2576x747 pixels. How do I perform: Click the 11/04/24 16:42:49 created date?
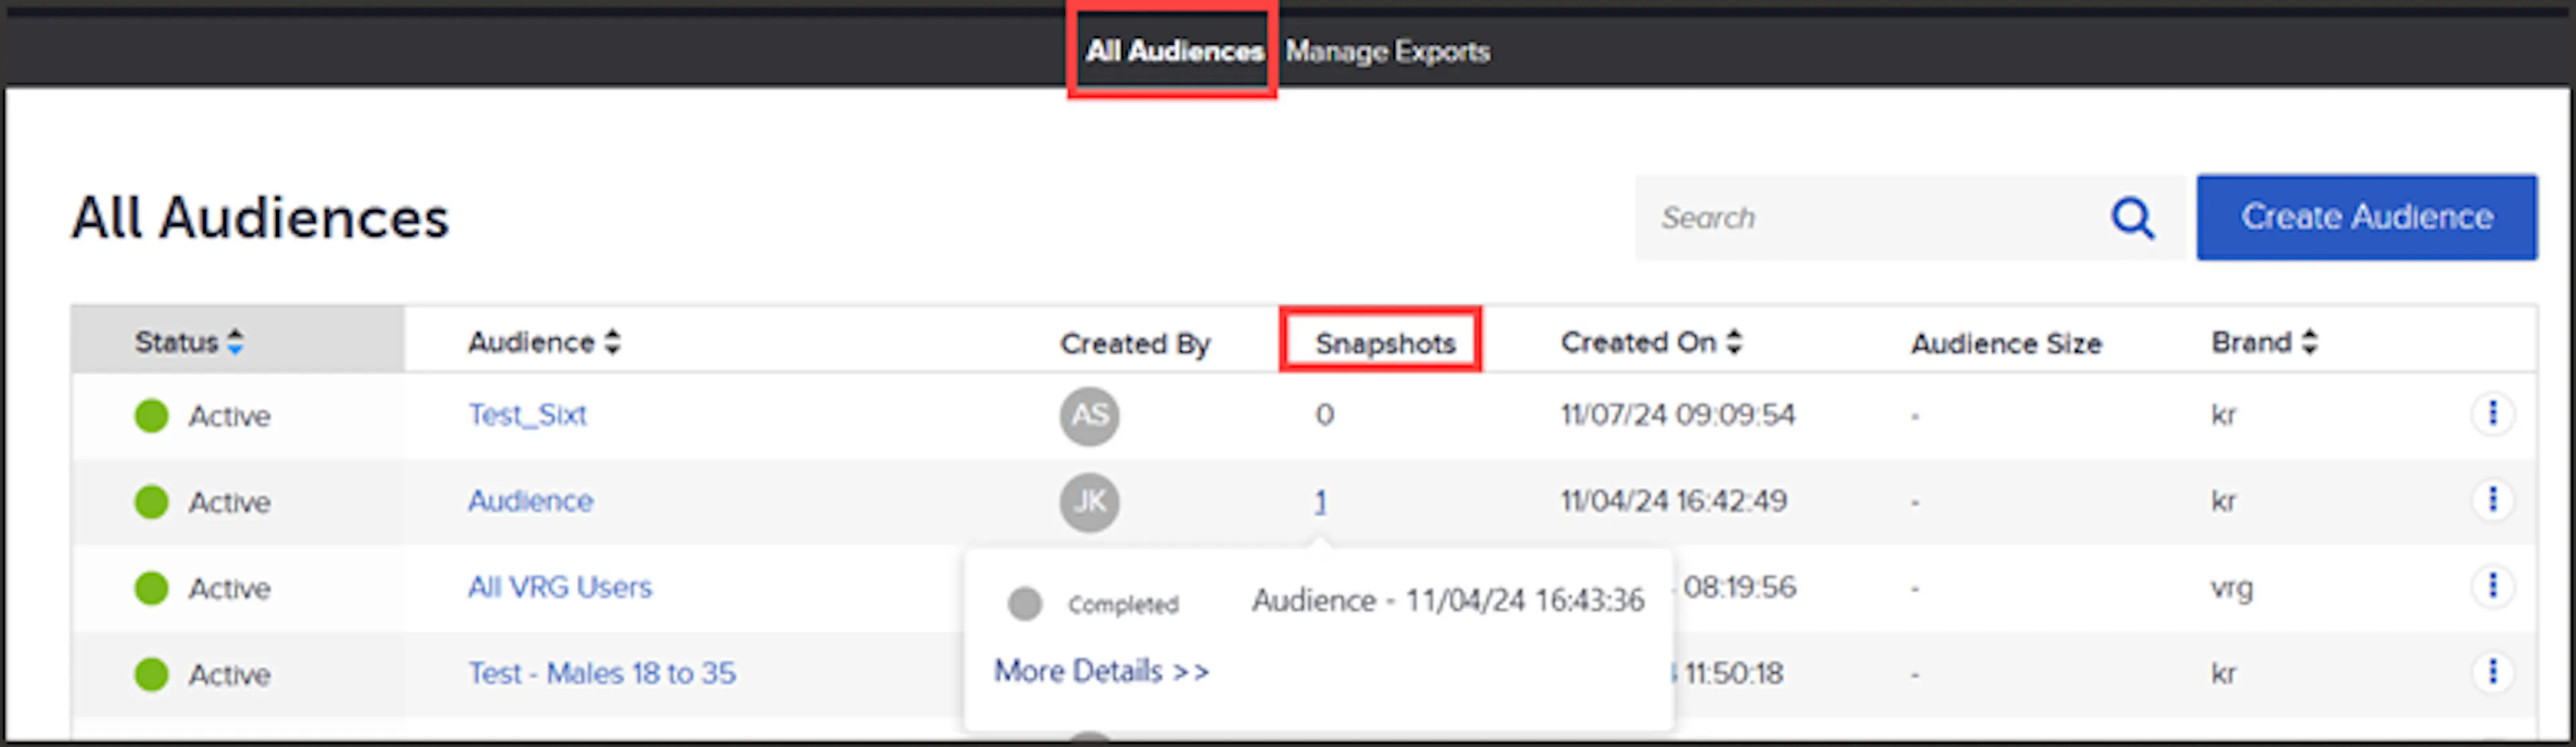pyautogui.click(x=1674, y=500)
